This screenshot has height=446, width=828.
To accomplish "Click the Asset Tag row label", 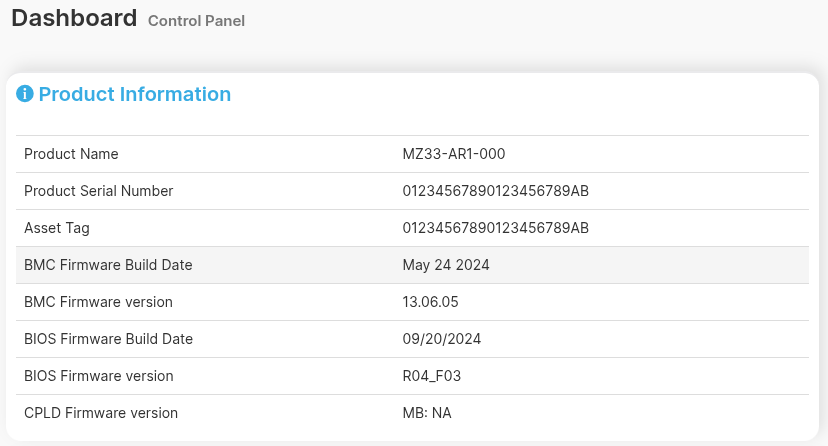I will click(x=57, y=228).
